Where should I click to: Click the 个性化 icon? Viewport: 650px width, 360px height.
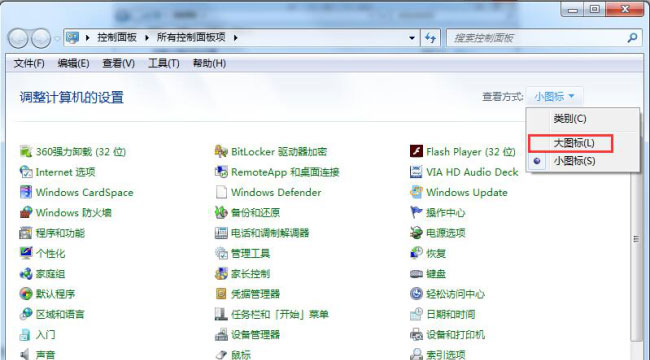point(26,253)
